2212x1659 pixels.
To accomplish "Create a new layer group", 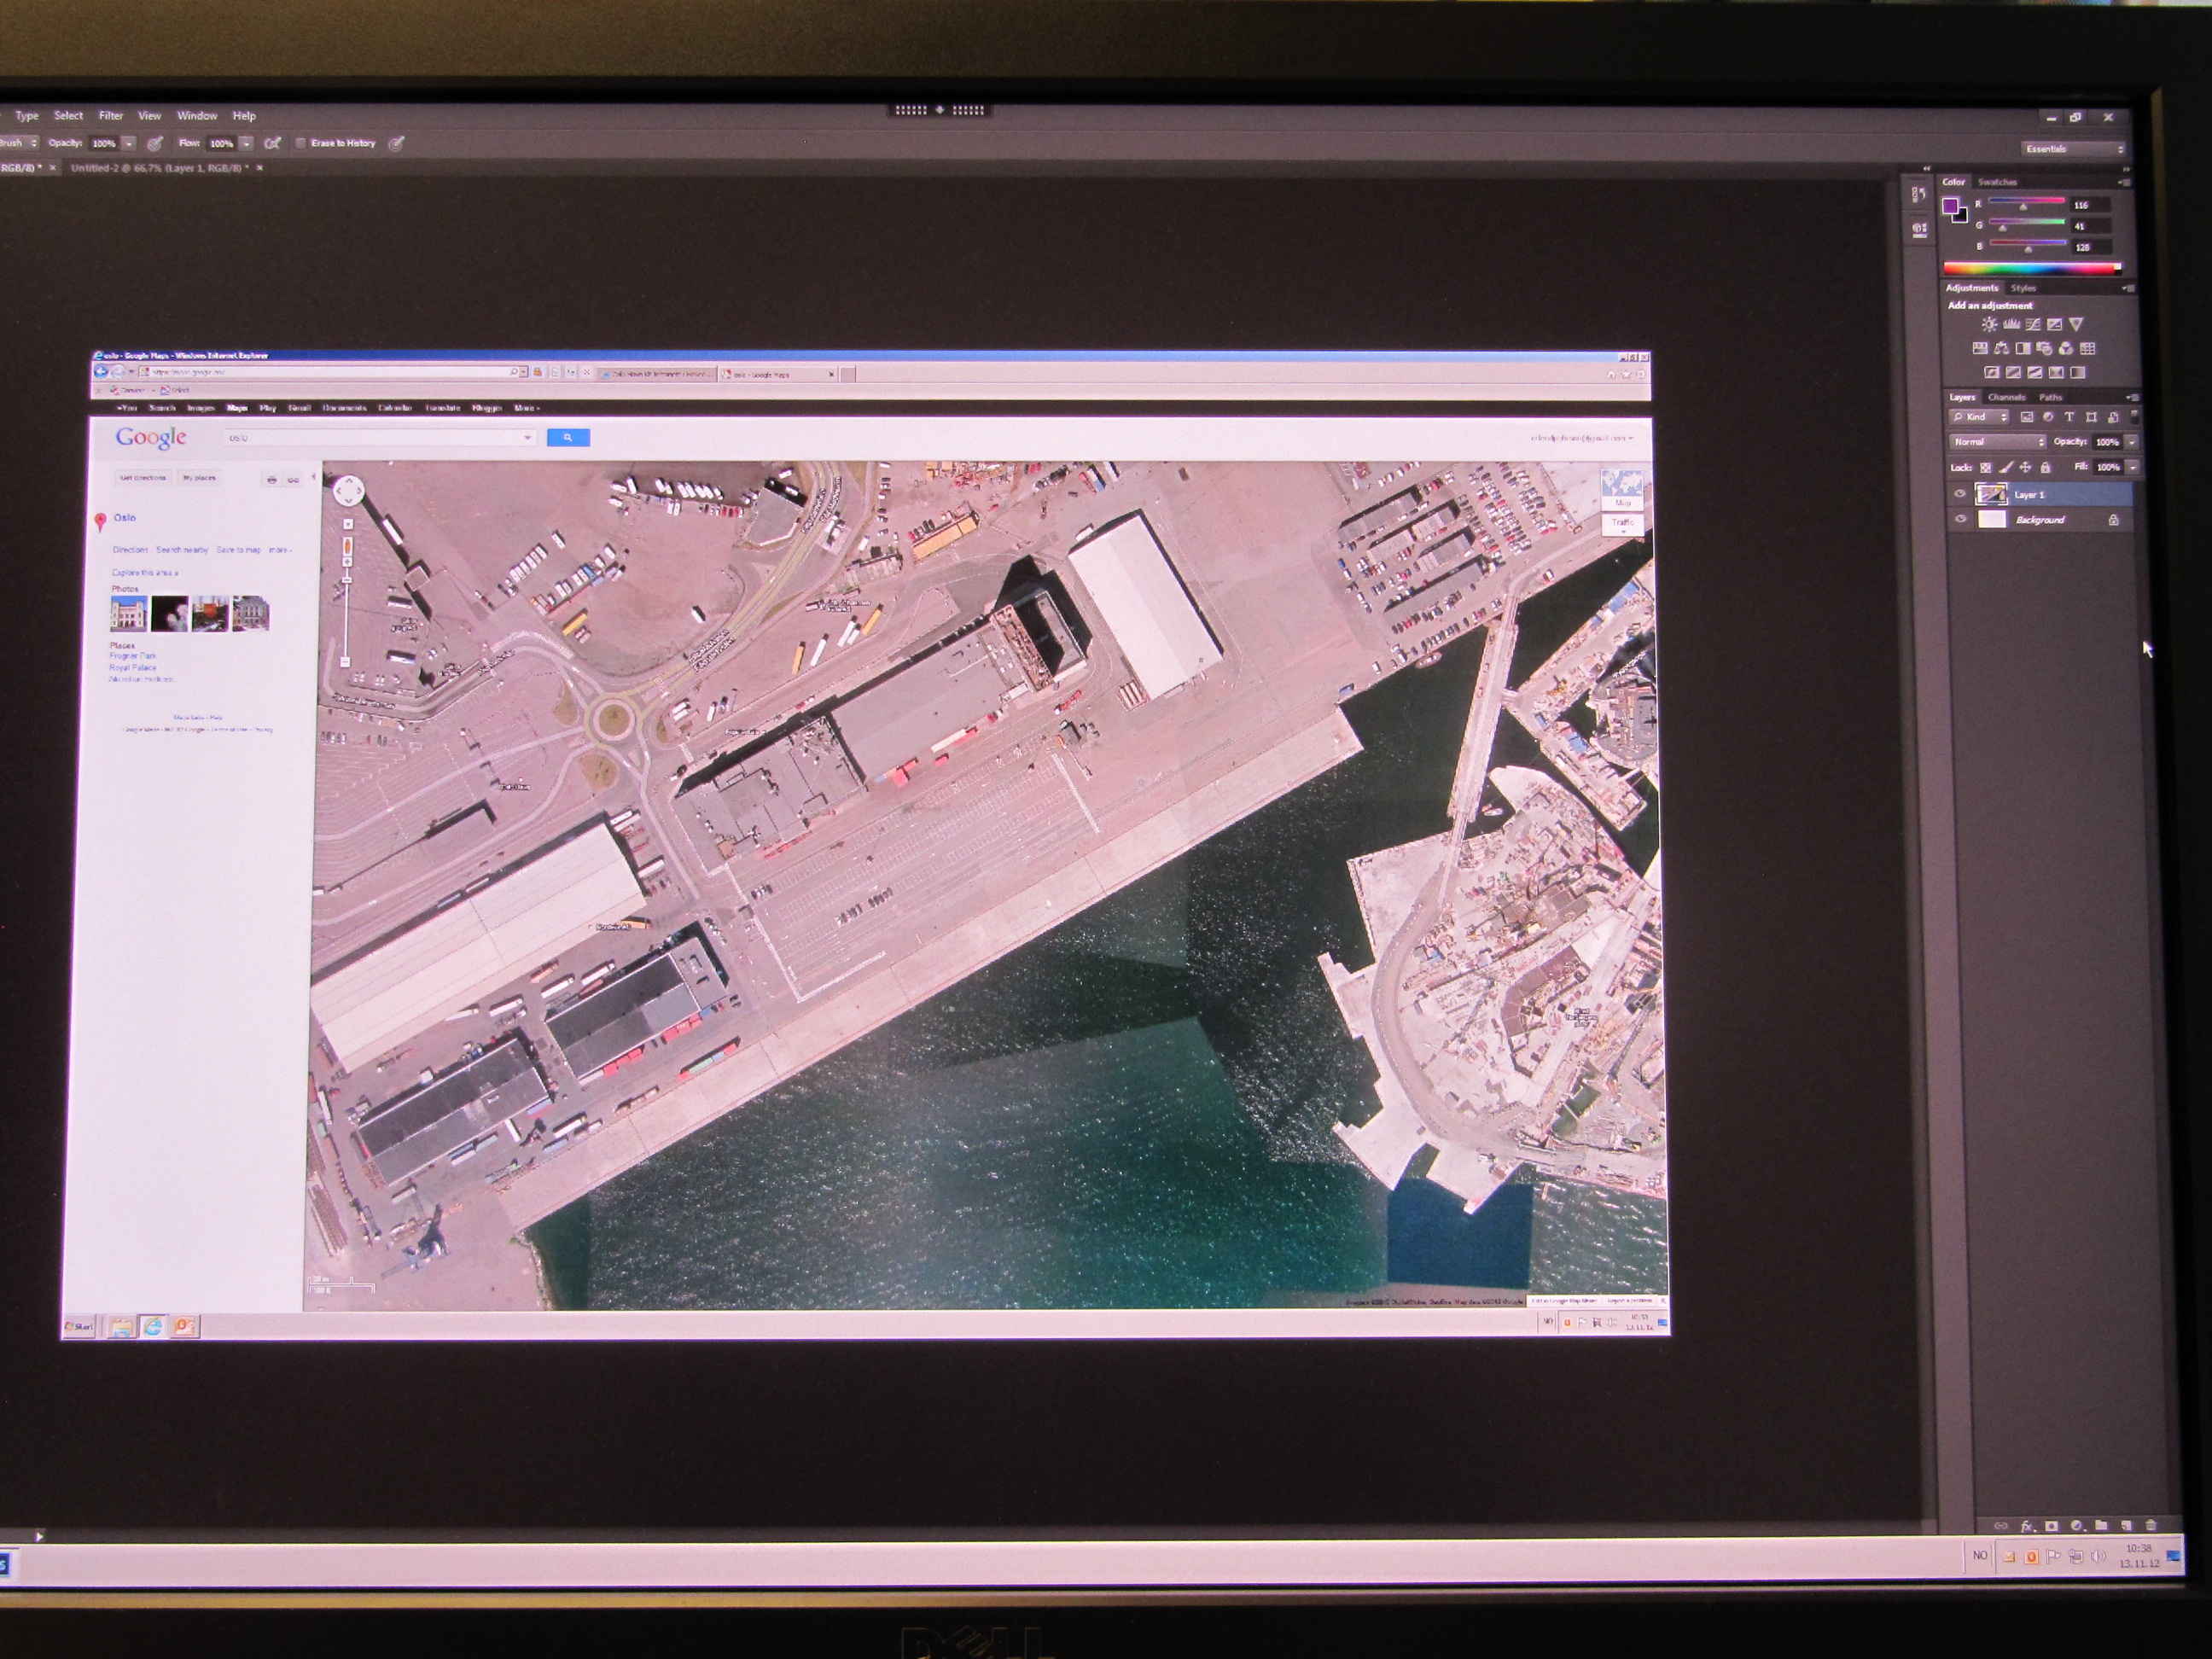I will (2102, 1526).
